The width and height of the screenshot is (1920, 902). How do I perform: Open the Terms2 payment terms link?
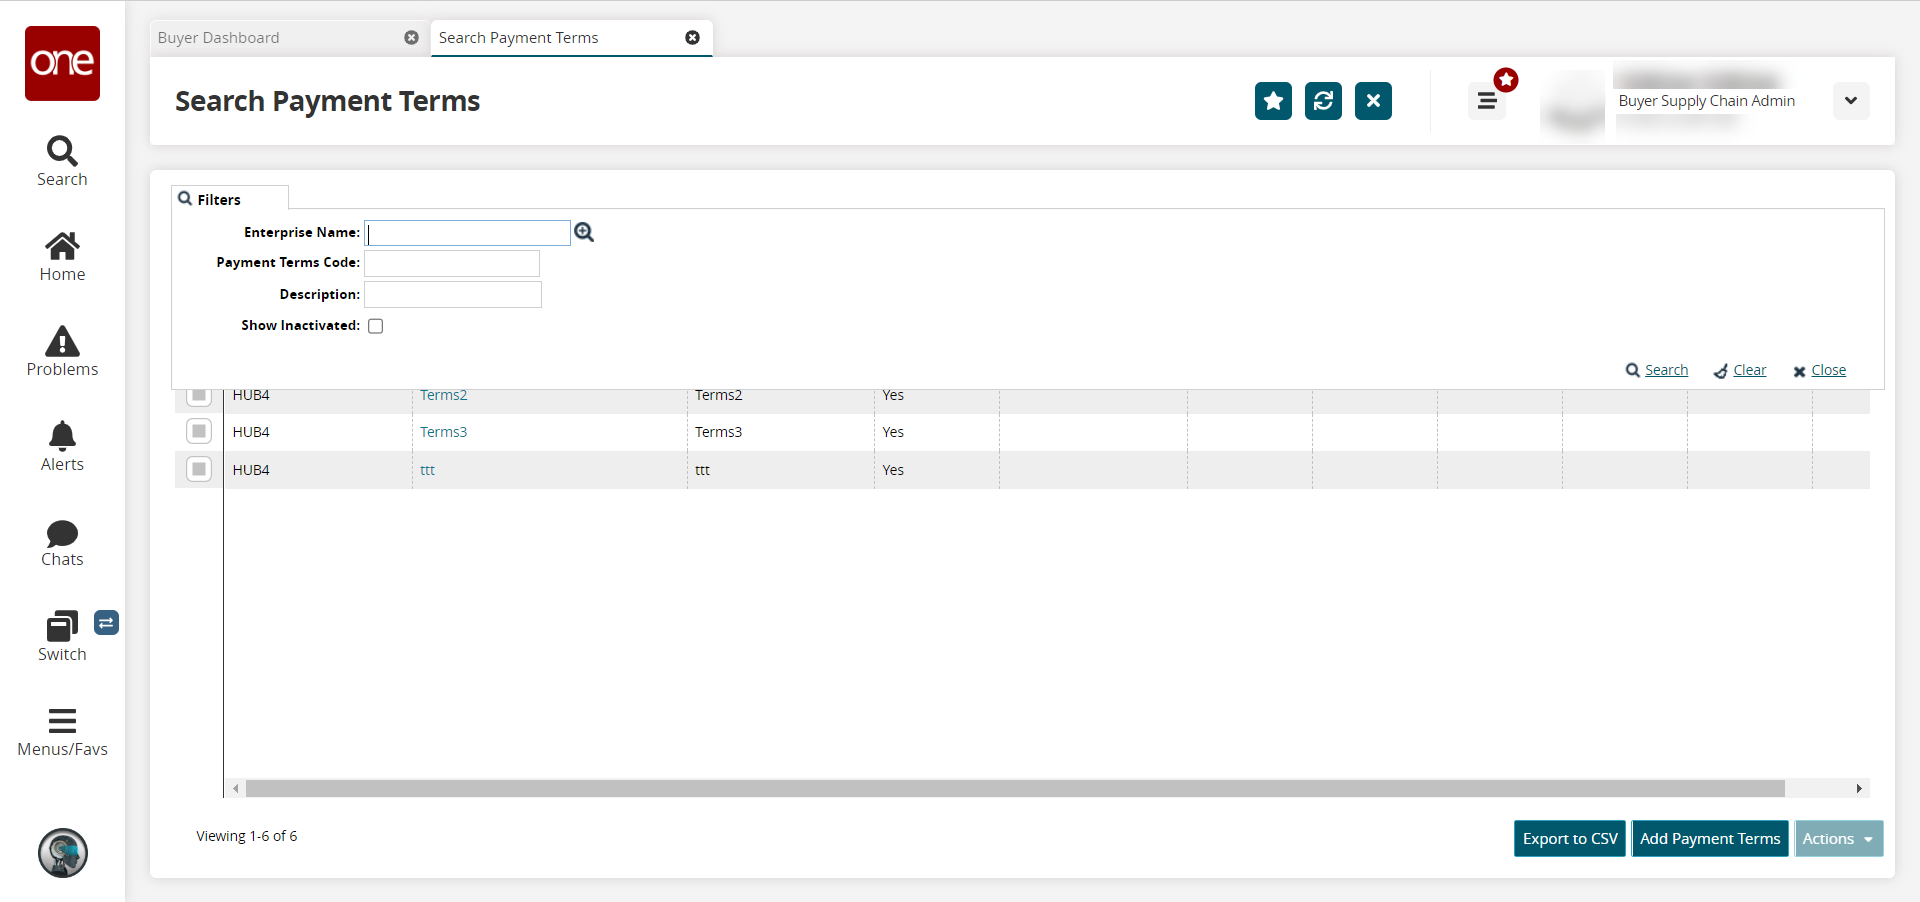click(x=443, y=396)
